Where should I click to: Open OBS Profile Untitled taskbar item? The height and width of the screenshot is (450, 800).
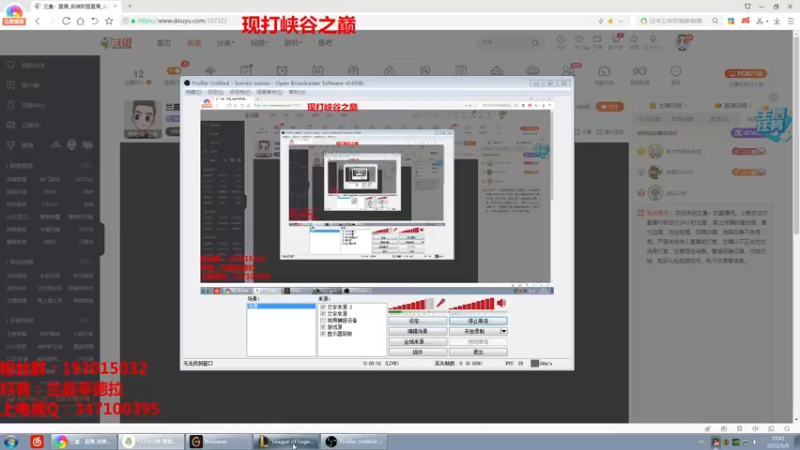[355, 442]
